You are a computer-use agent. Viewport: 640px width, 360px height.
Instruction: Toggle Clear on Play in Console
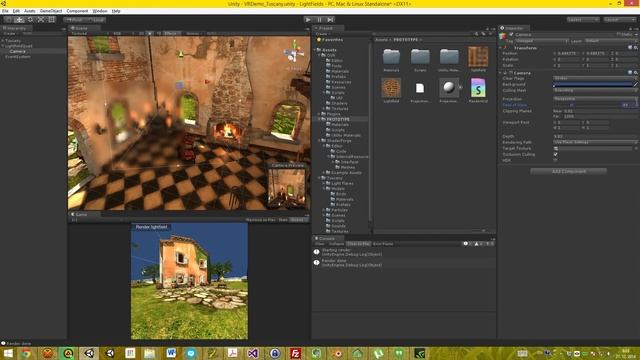(358, 244)
